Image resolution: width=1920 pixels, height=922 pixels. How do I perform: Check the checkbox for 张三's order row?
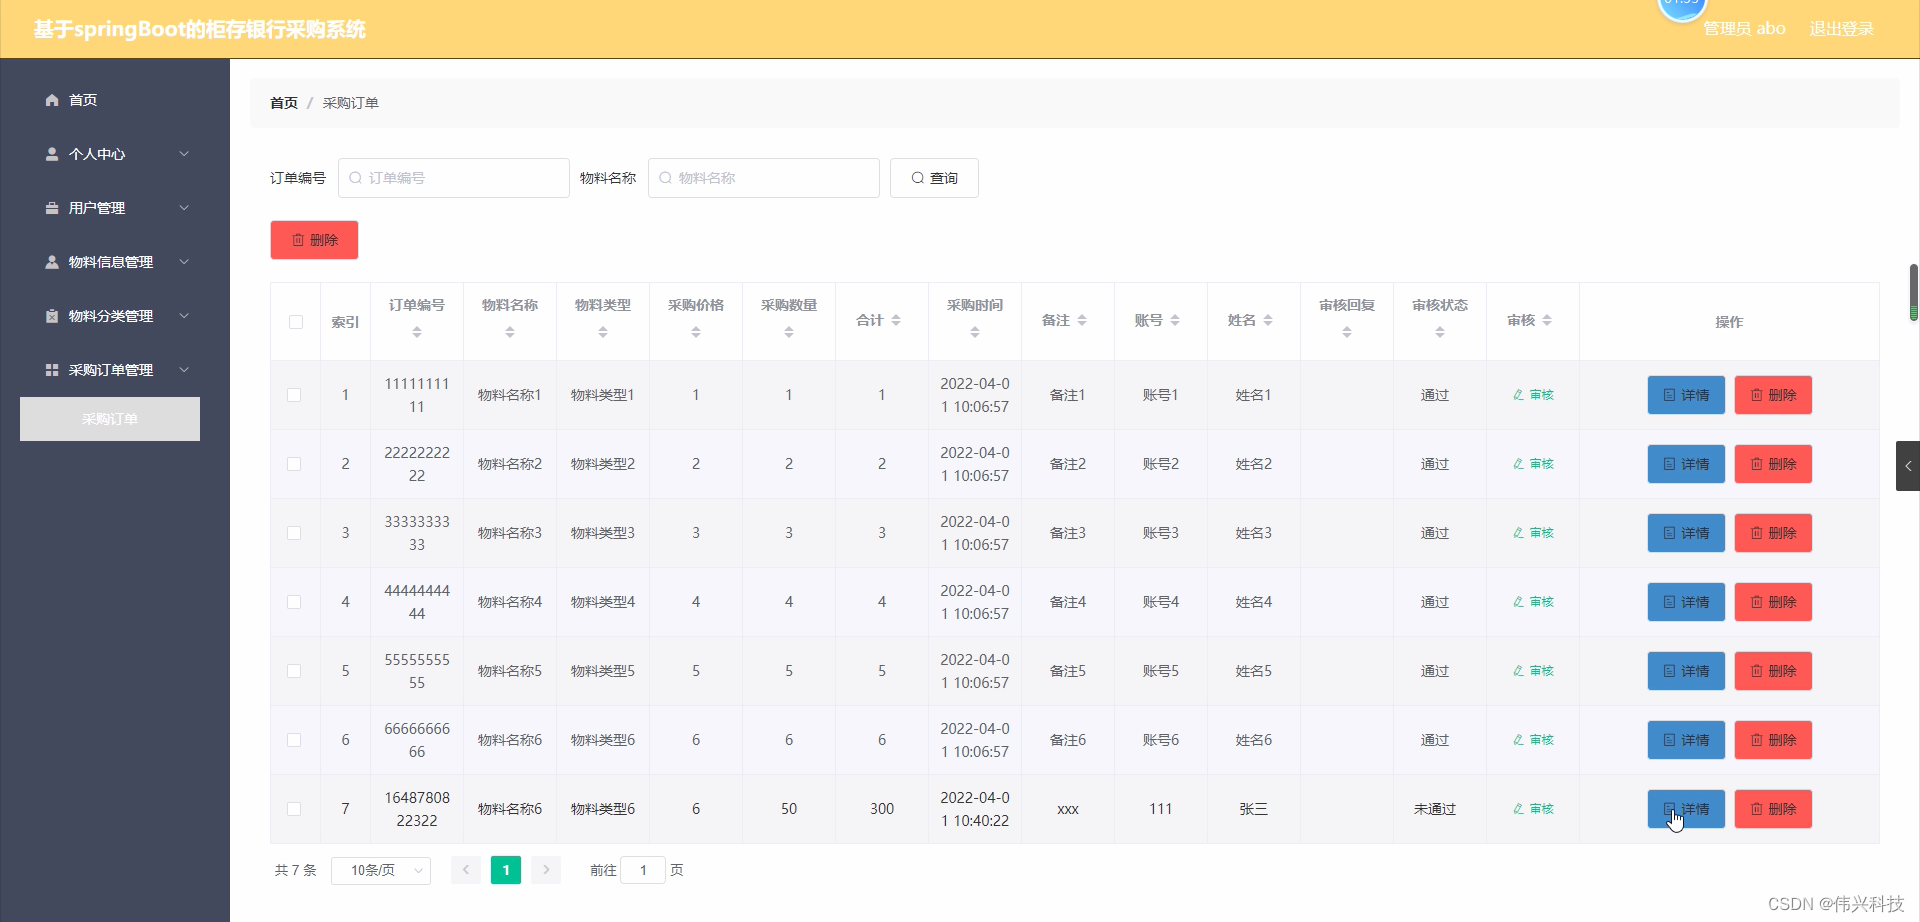295,809
